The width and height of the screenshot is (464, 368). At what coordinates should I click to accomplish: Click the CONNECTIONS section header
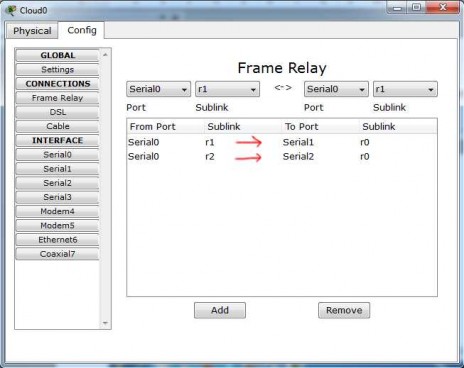point(57,84)
